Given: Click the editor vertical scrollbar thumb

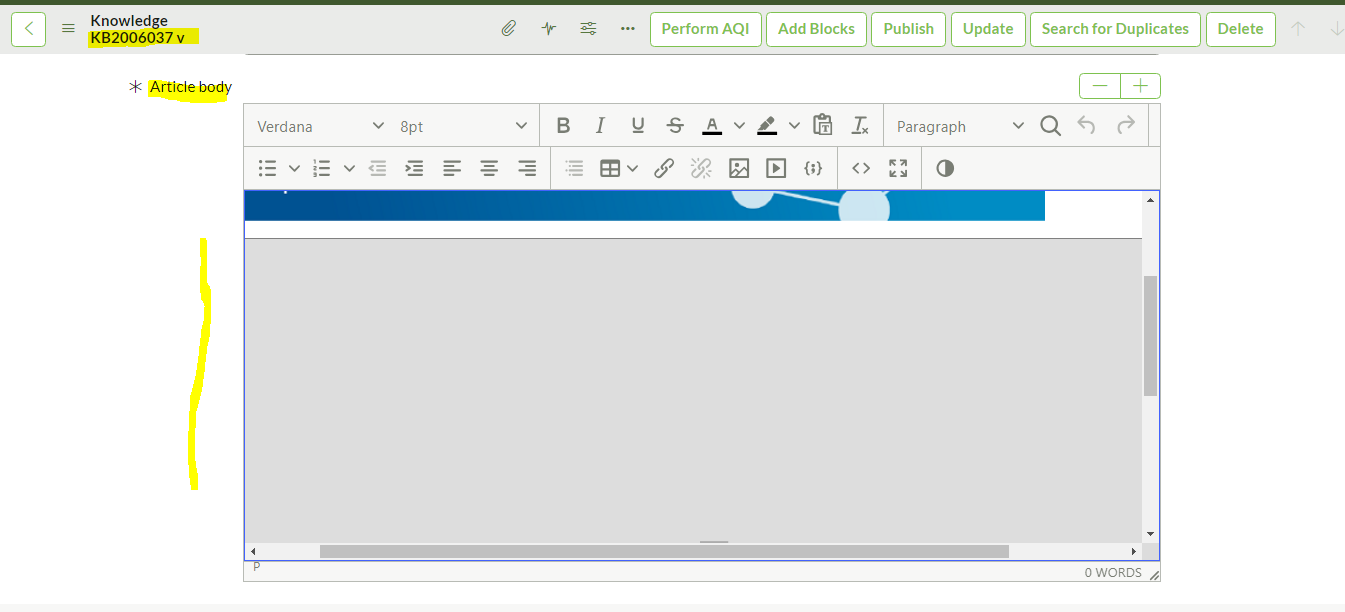Looking at the screenshot, I should pos(1150,335).
